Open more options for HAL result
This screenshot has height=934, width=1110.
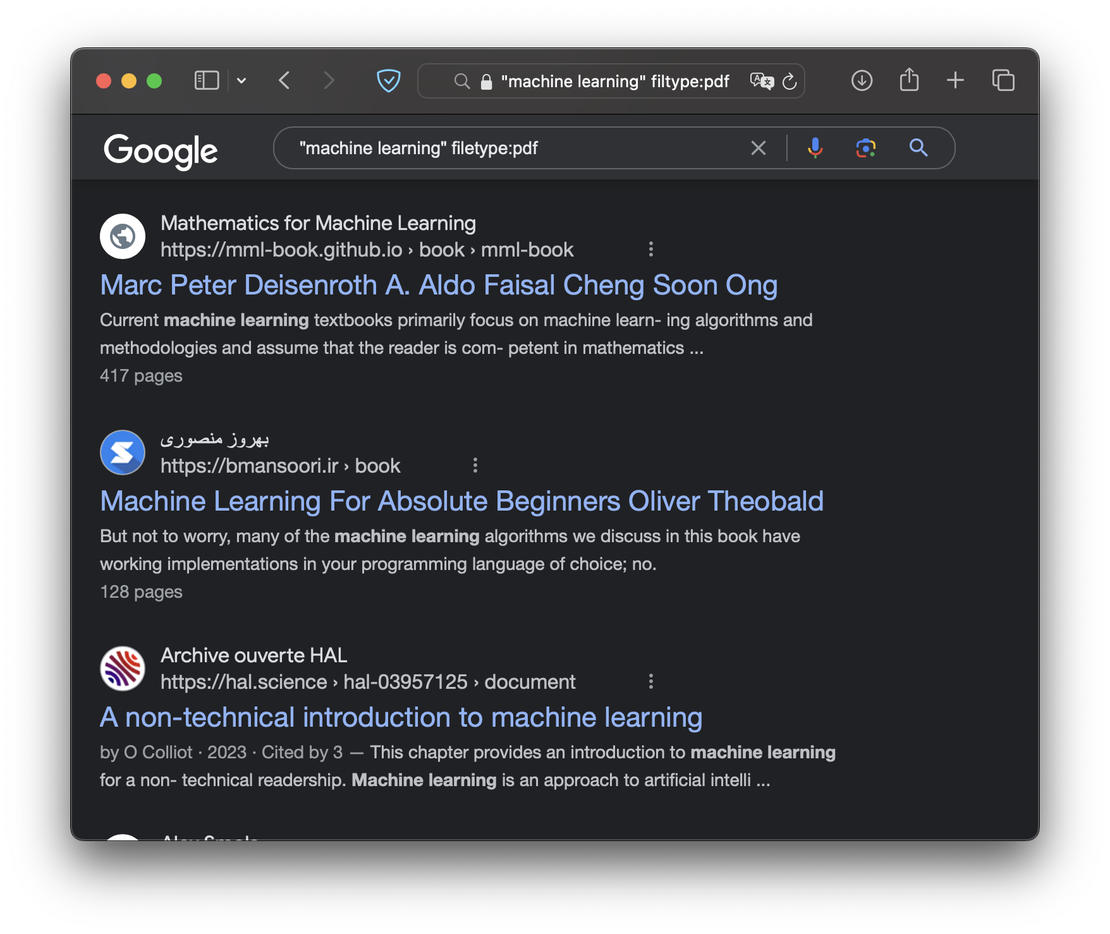[x=651, y=681]
